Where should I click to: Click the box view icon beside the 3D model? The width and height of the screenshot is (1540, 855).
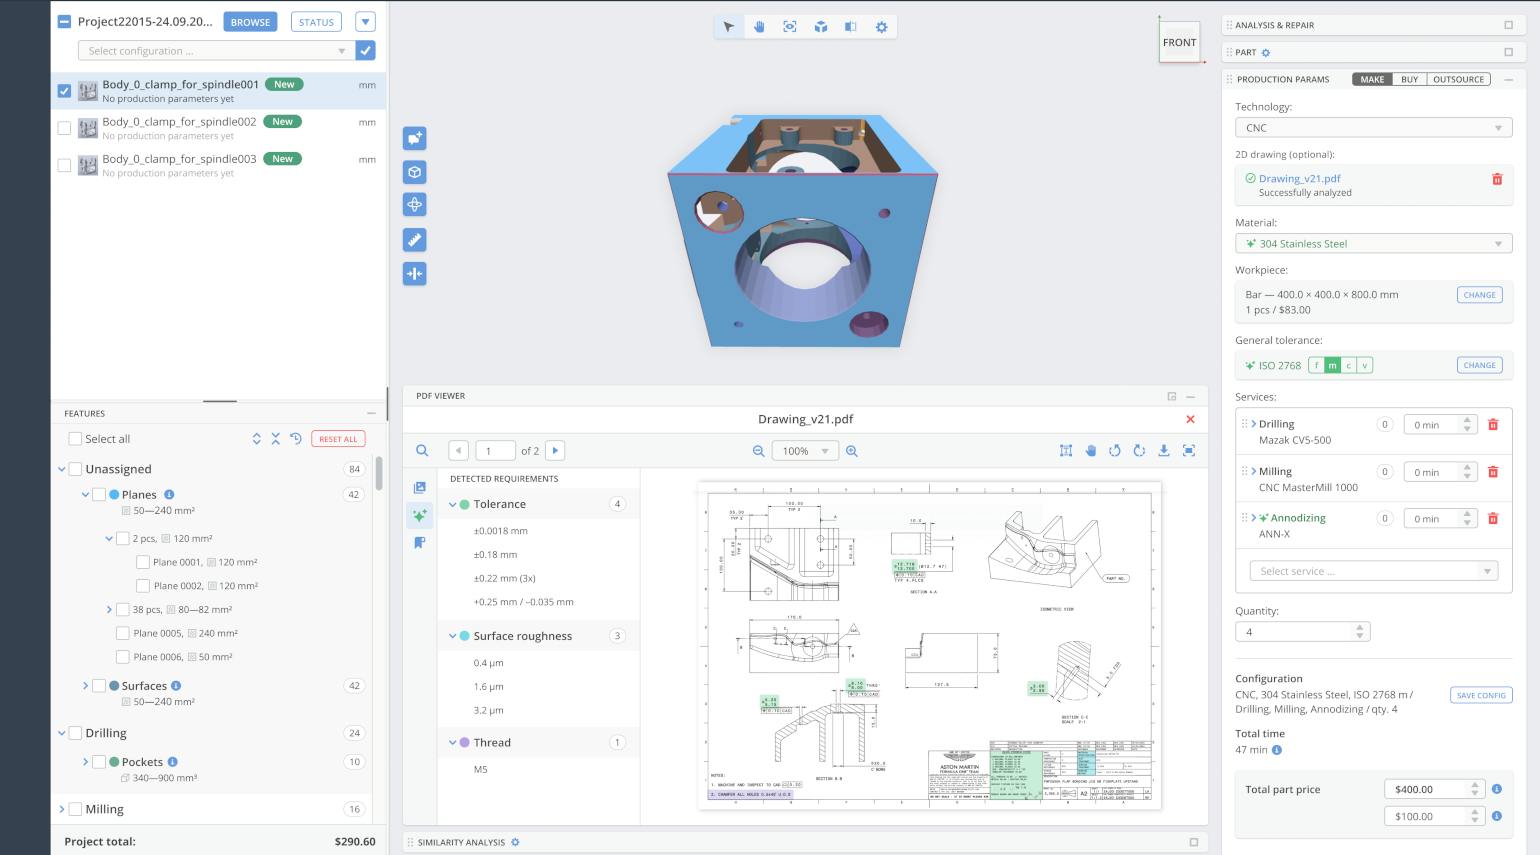coord(414,172)
